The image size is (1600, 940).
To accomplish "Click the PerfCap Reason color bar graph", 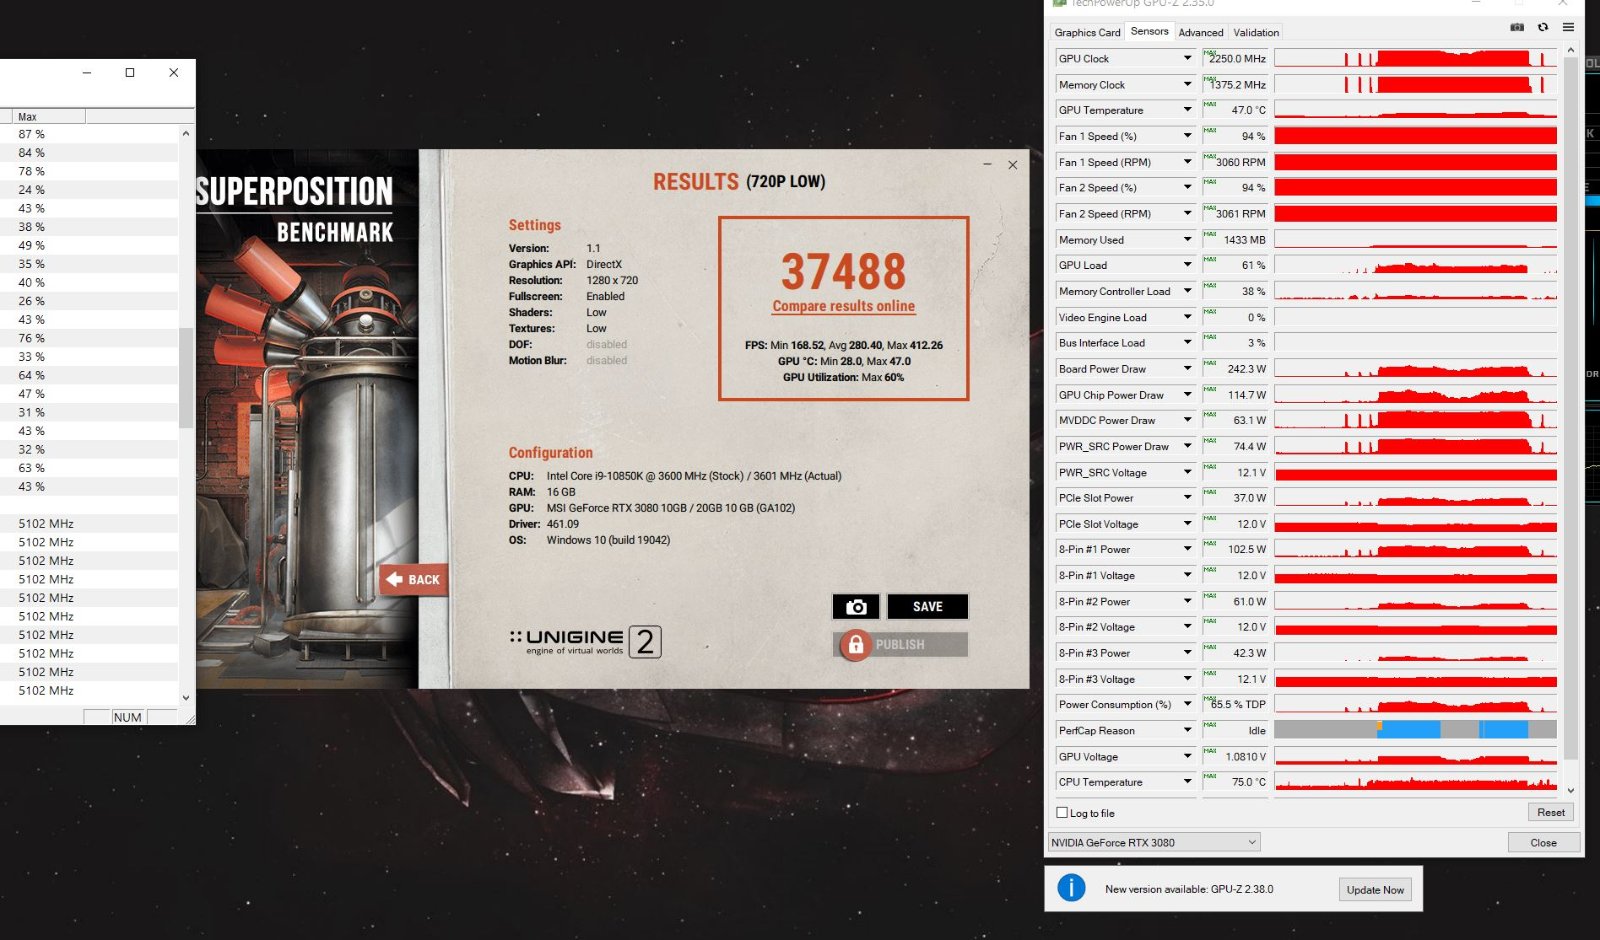I will coord(1415,730).
